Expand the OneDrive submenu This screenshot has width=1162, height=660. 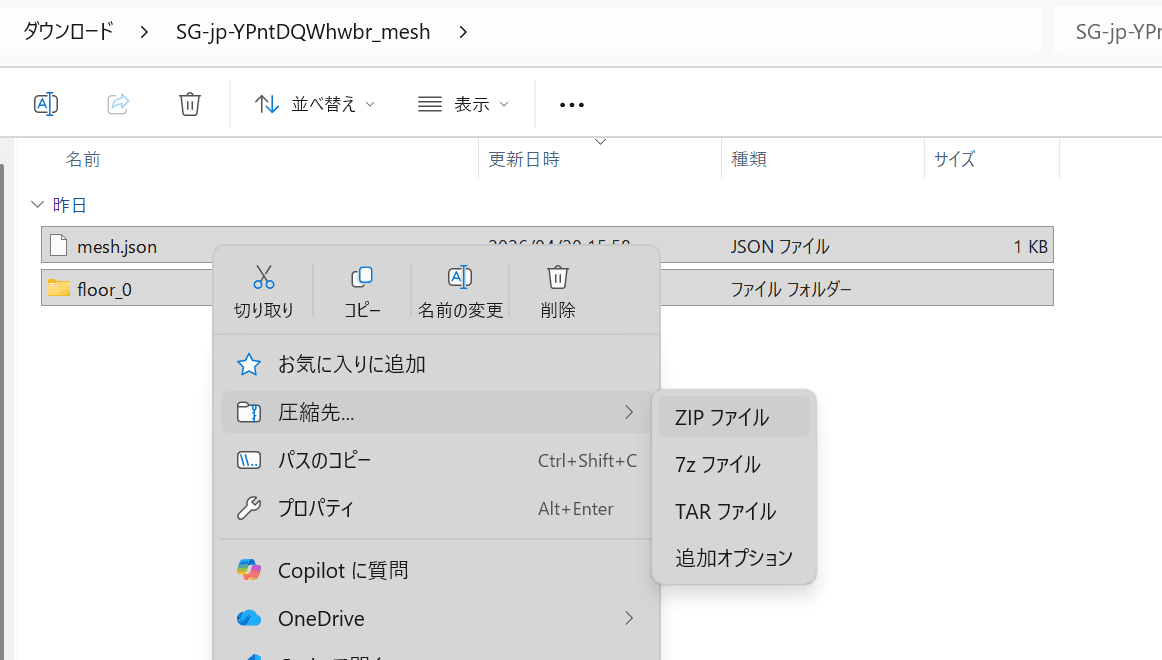click(629, 618)
